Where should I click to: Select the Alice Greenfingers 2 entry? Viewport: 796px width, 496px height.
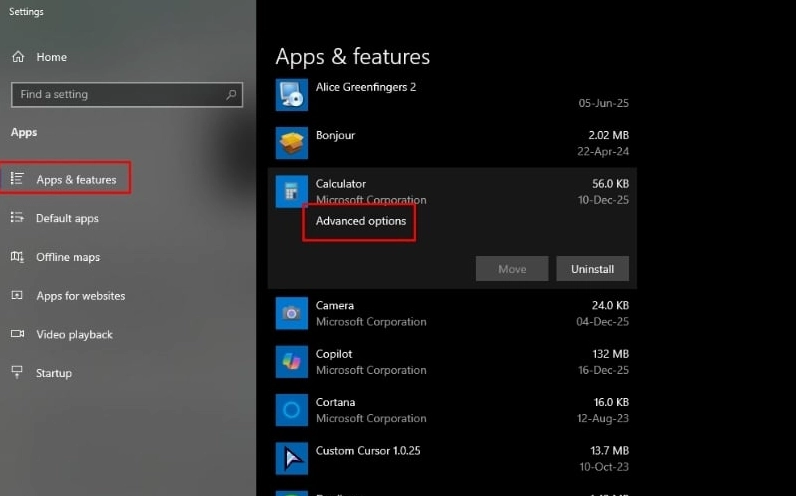(x=366, y=87)
